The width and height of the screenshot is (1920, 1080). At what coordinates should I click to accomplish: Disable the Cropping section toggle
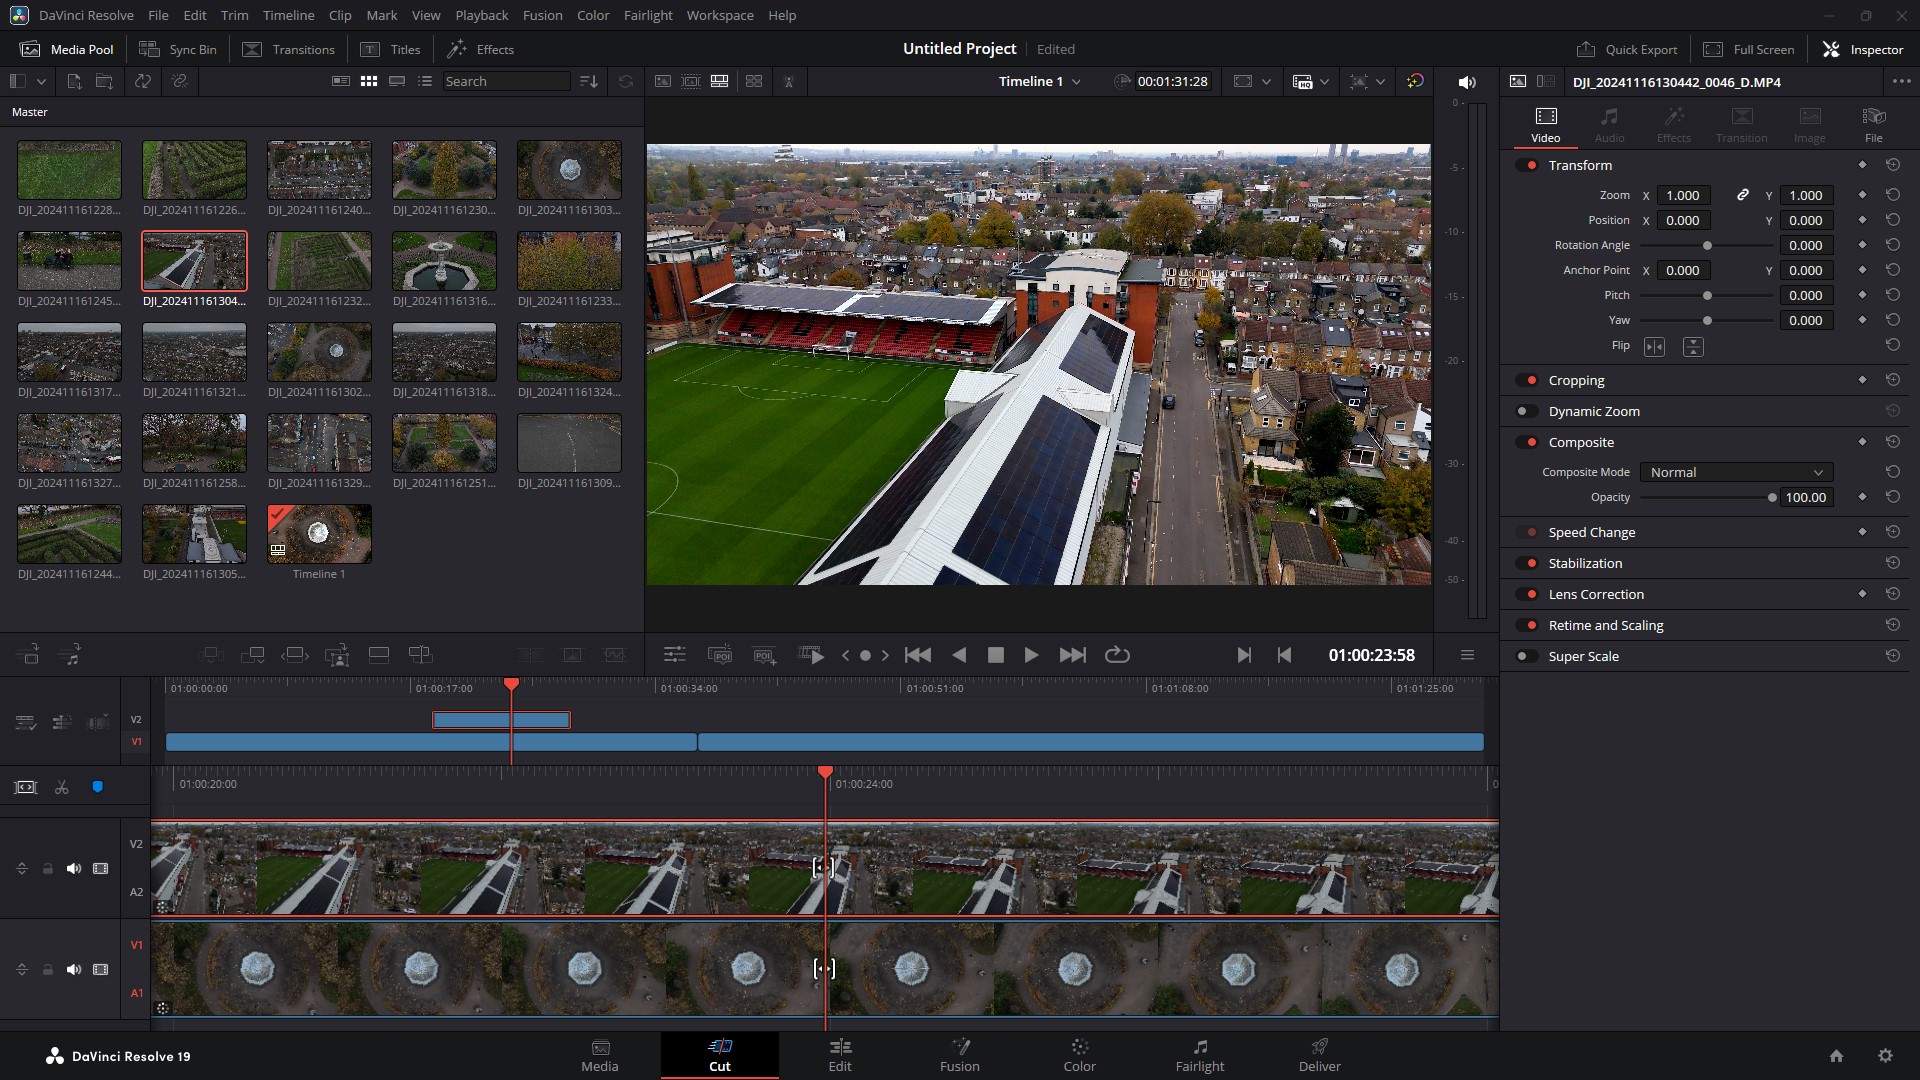(1527, 380)
